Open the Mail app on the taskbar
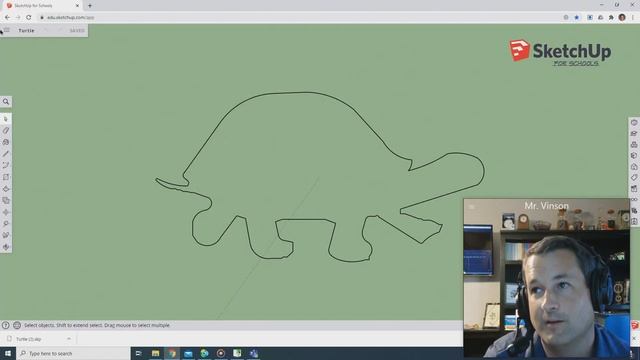640x360 pixels. click(x=188, y=353)
